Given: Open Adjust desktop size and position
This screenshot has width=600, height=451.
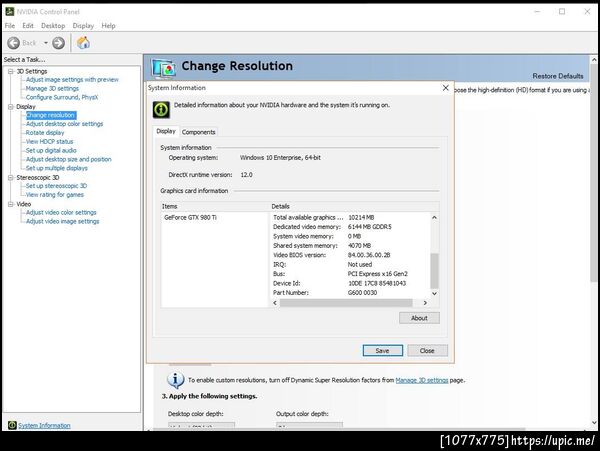Looking at the screenshot, I should [68, 159].
